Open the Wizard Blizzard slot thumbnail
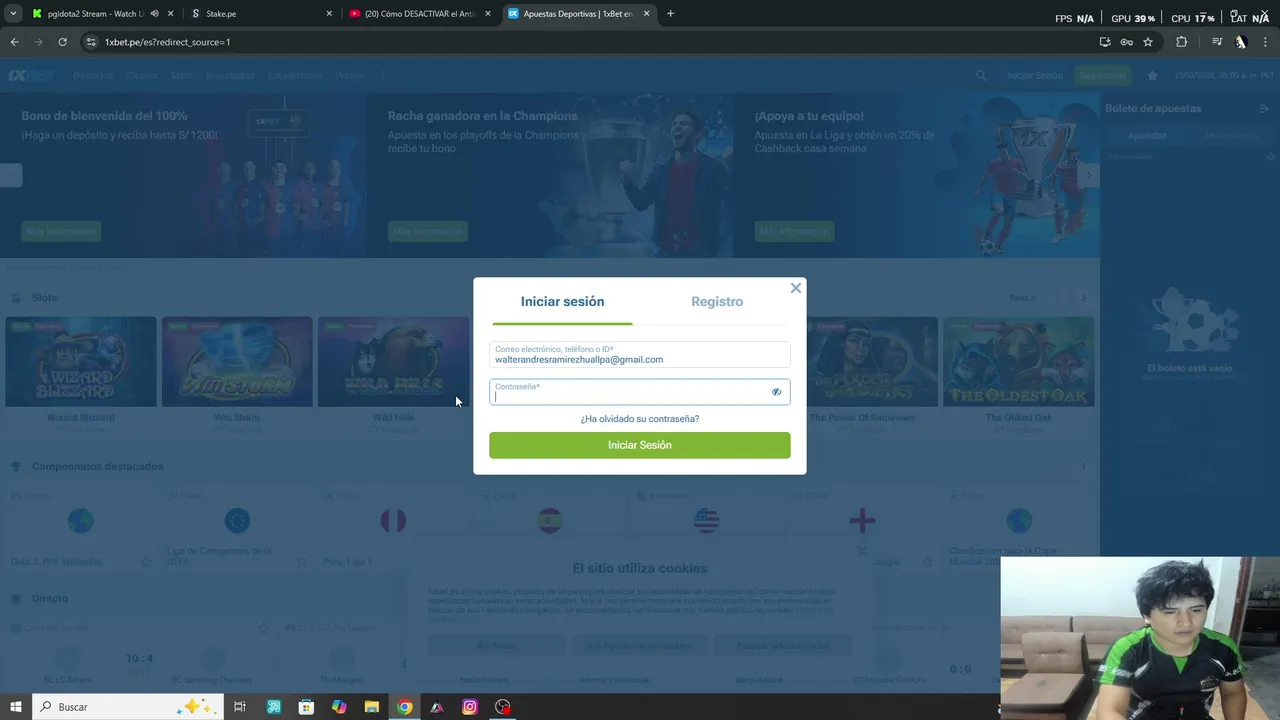 (x=81, y=362)
